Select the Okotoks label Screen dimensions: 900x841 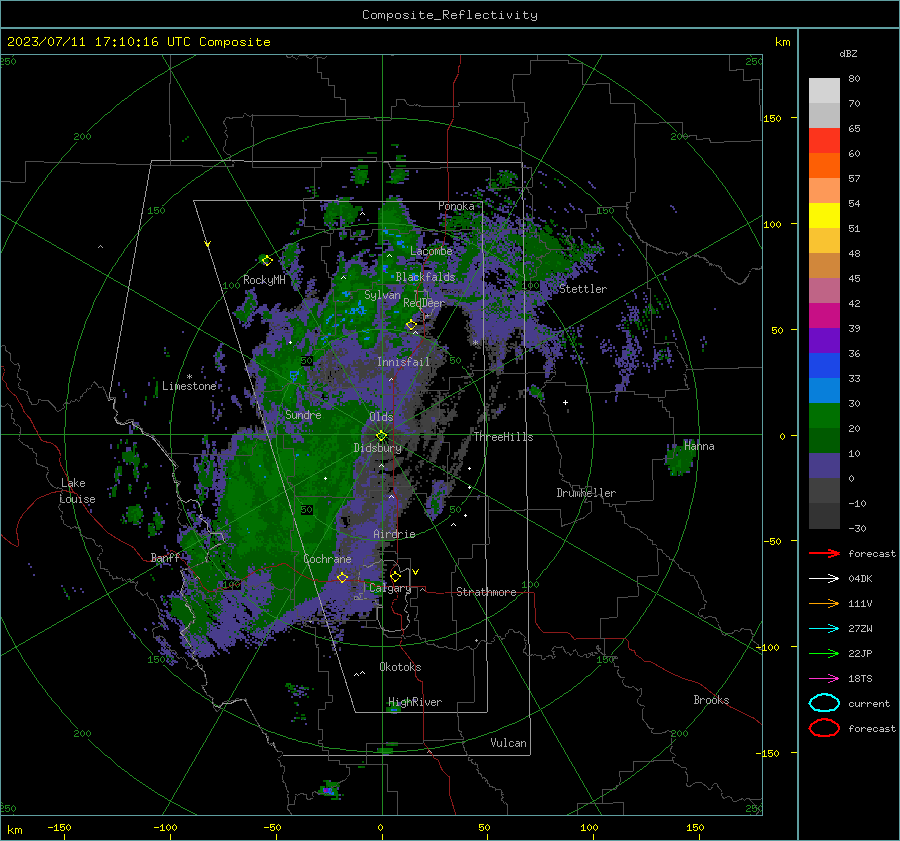tap(400, 667)
